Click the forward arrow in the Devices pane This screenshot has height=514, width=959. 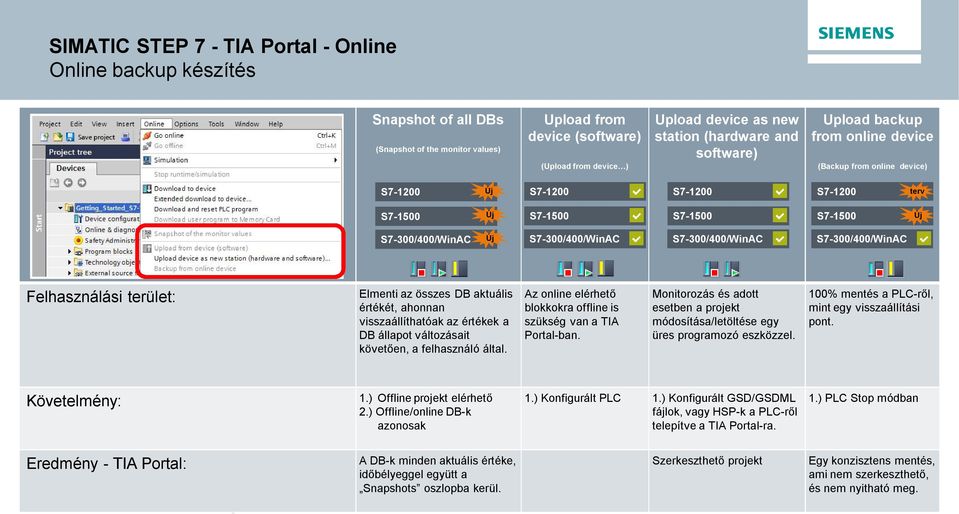click(x=81, y=182)
